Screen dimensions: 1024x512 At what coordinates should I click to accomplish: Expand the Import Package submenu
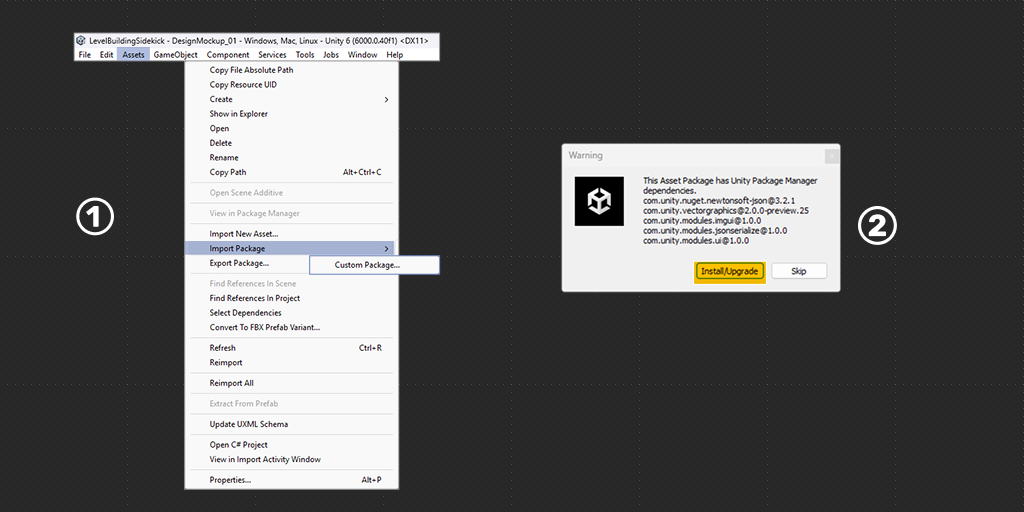click(x=290, y=249)
